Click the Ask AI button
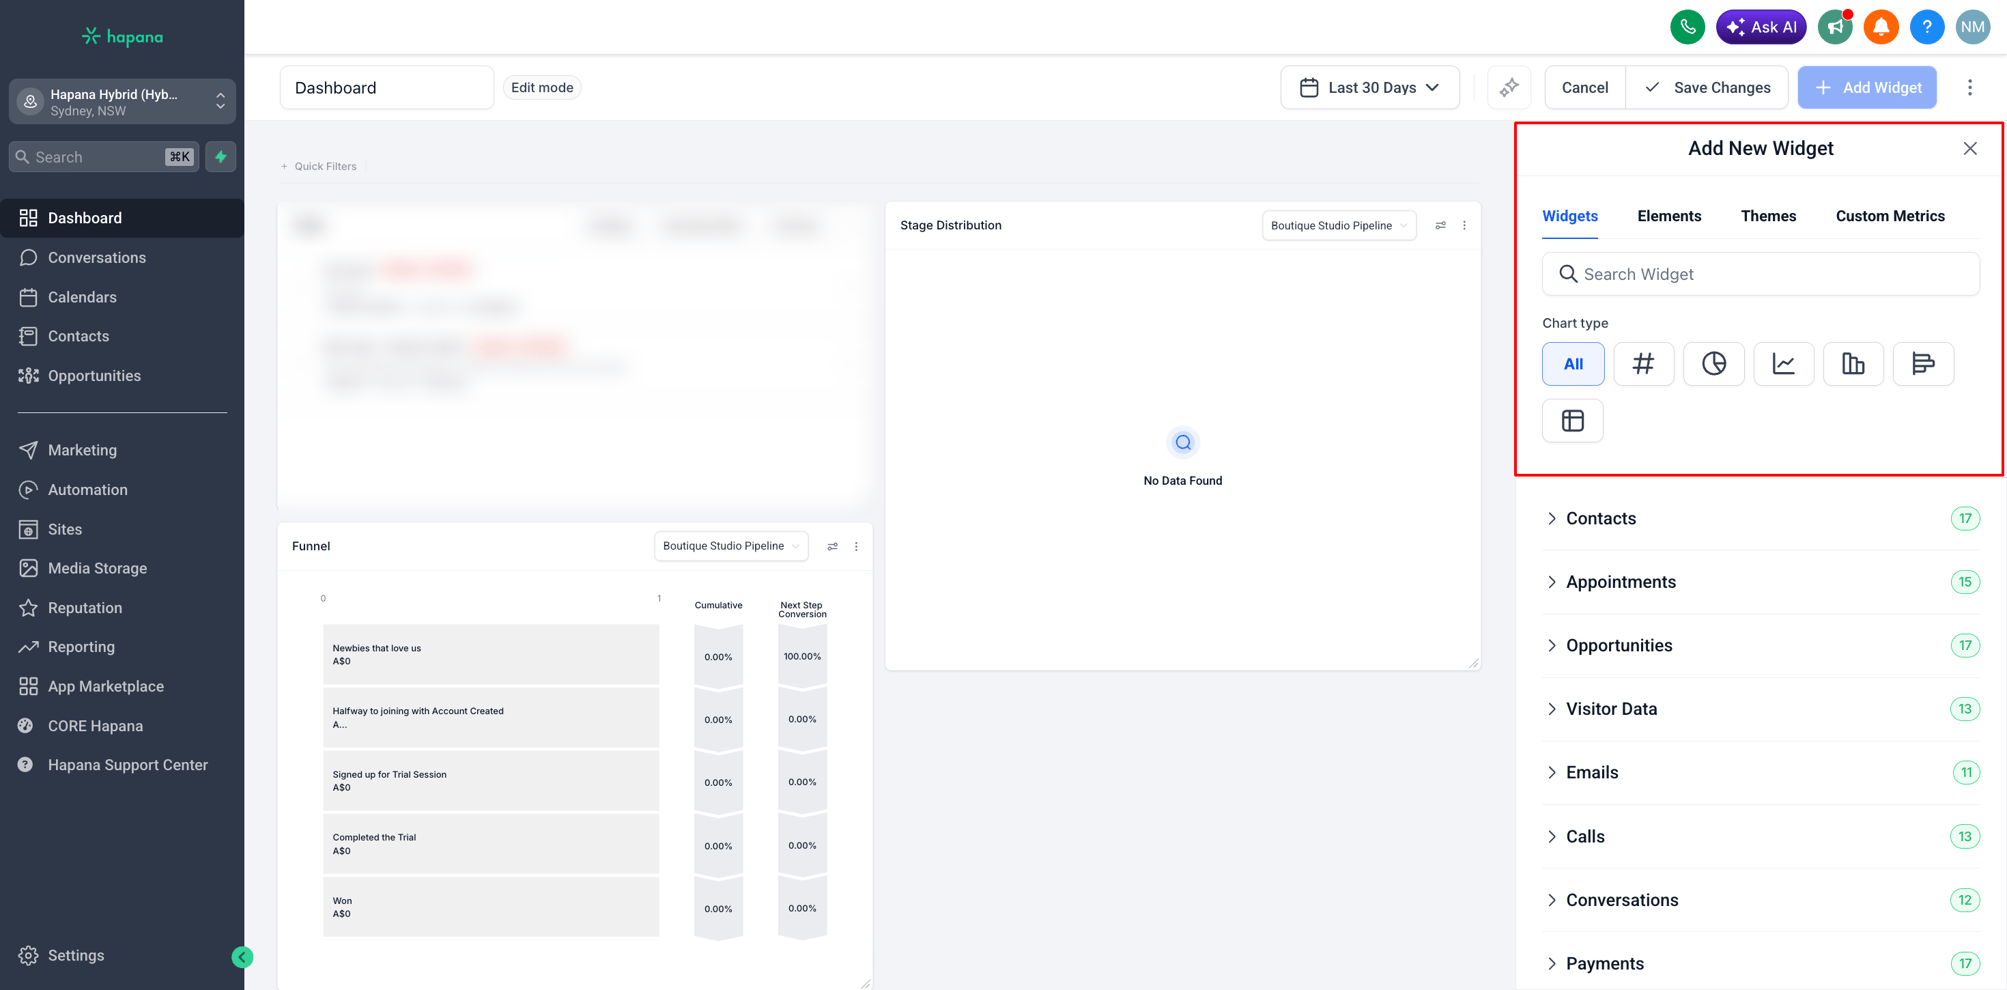This screenshot has width=2007, height=990. point(1761,27)
